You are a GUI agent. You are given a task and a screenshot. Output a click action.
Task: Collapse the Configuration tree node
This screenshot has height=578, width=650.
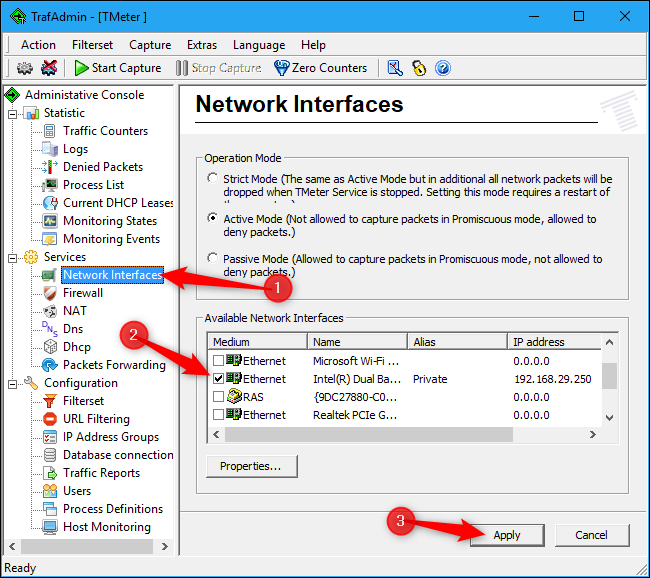[x=13, y=383]
